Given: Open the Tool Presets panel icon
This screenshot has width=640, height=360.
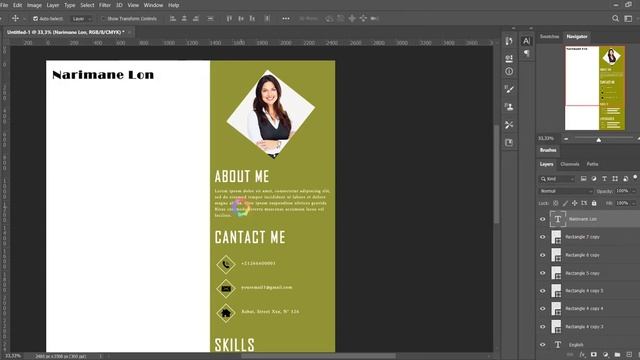Looking at the screenshot, I should [x=509, y=125].
